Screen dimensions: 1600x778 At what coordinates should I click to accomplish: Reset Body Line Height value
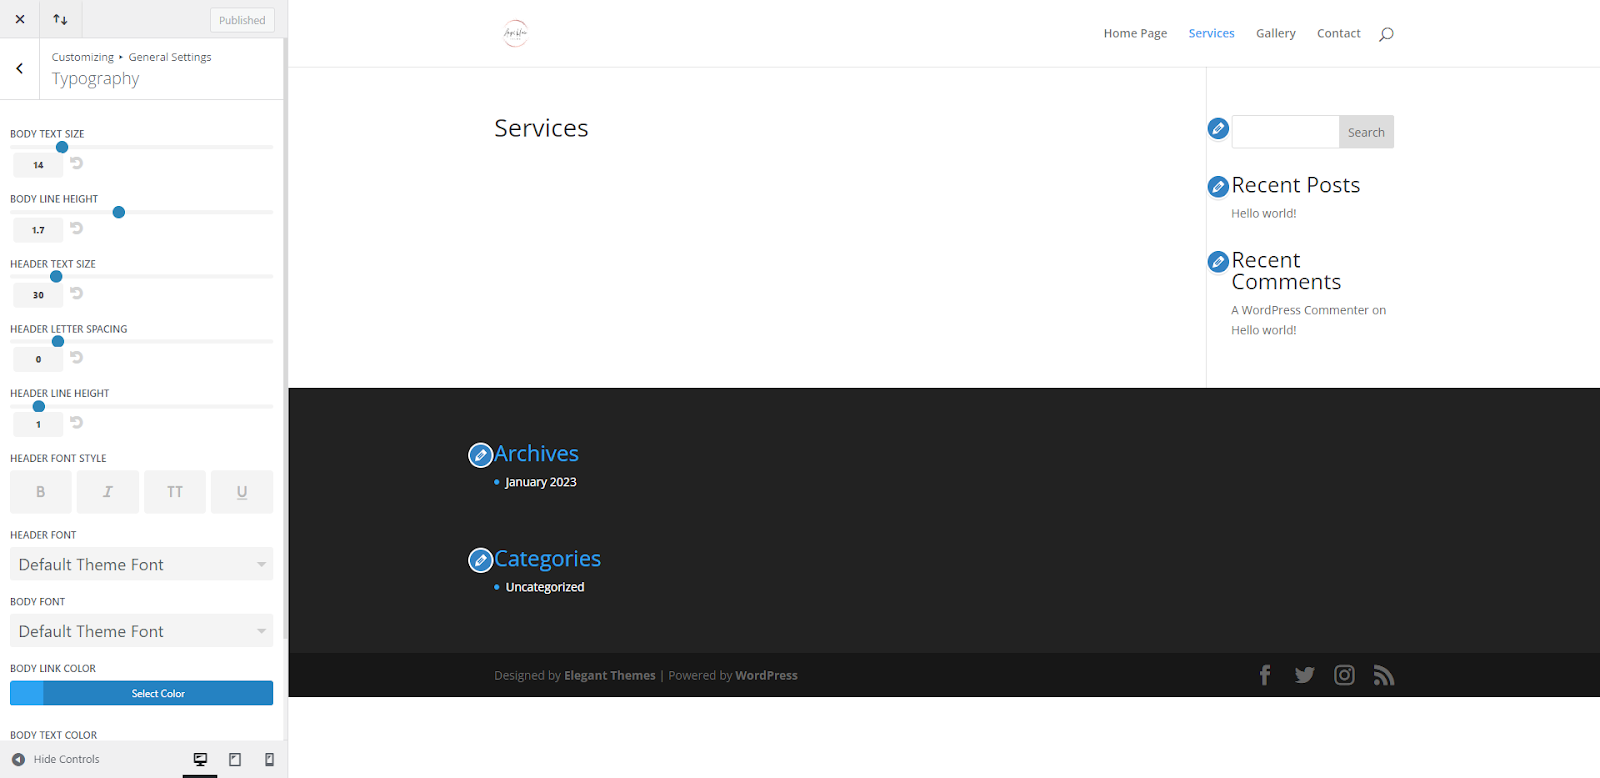click(76, 228)
